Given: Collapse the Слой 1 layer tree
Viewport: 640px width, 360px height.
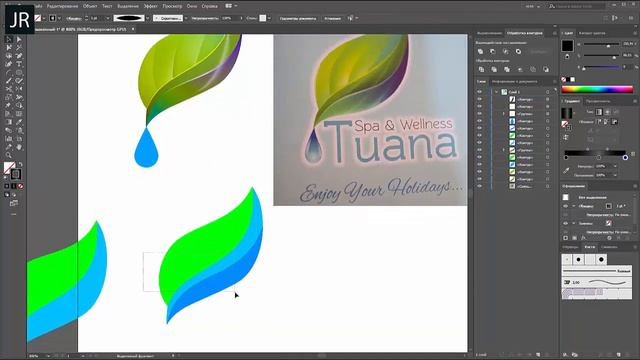Looking at the screenshot, I should pos(496,92).
